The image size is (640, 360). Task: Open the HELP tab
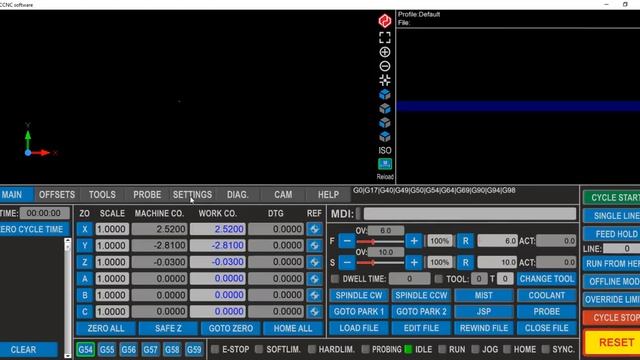point(328,195)
